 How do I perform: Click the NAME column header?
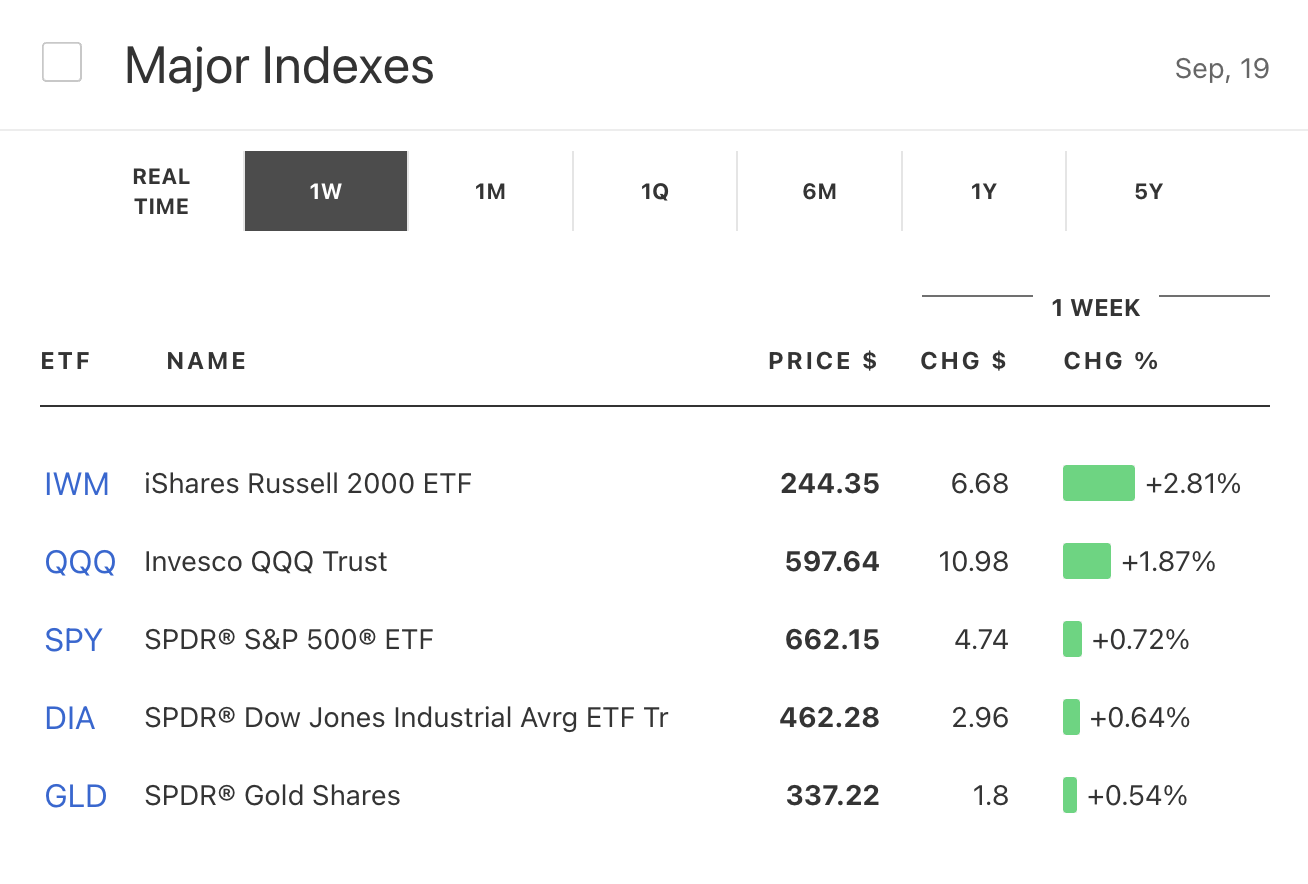click(206, 361)
